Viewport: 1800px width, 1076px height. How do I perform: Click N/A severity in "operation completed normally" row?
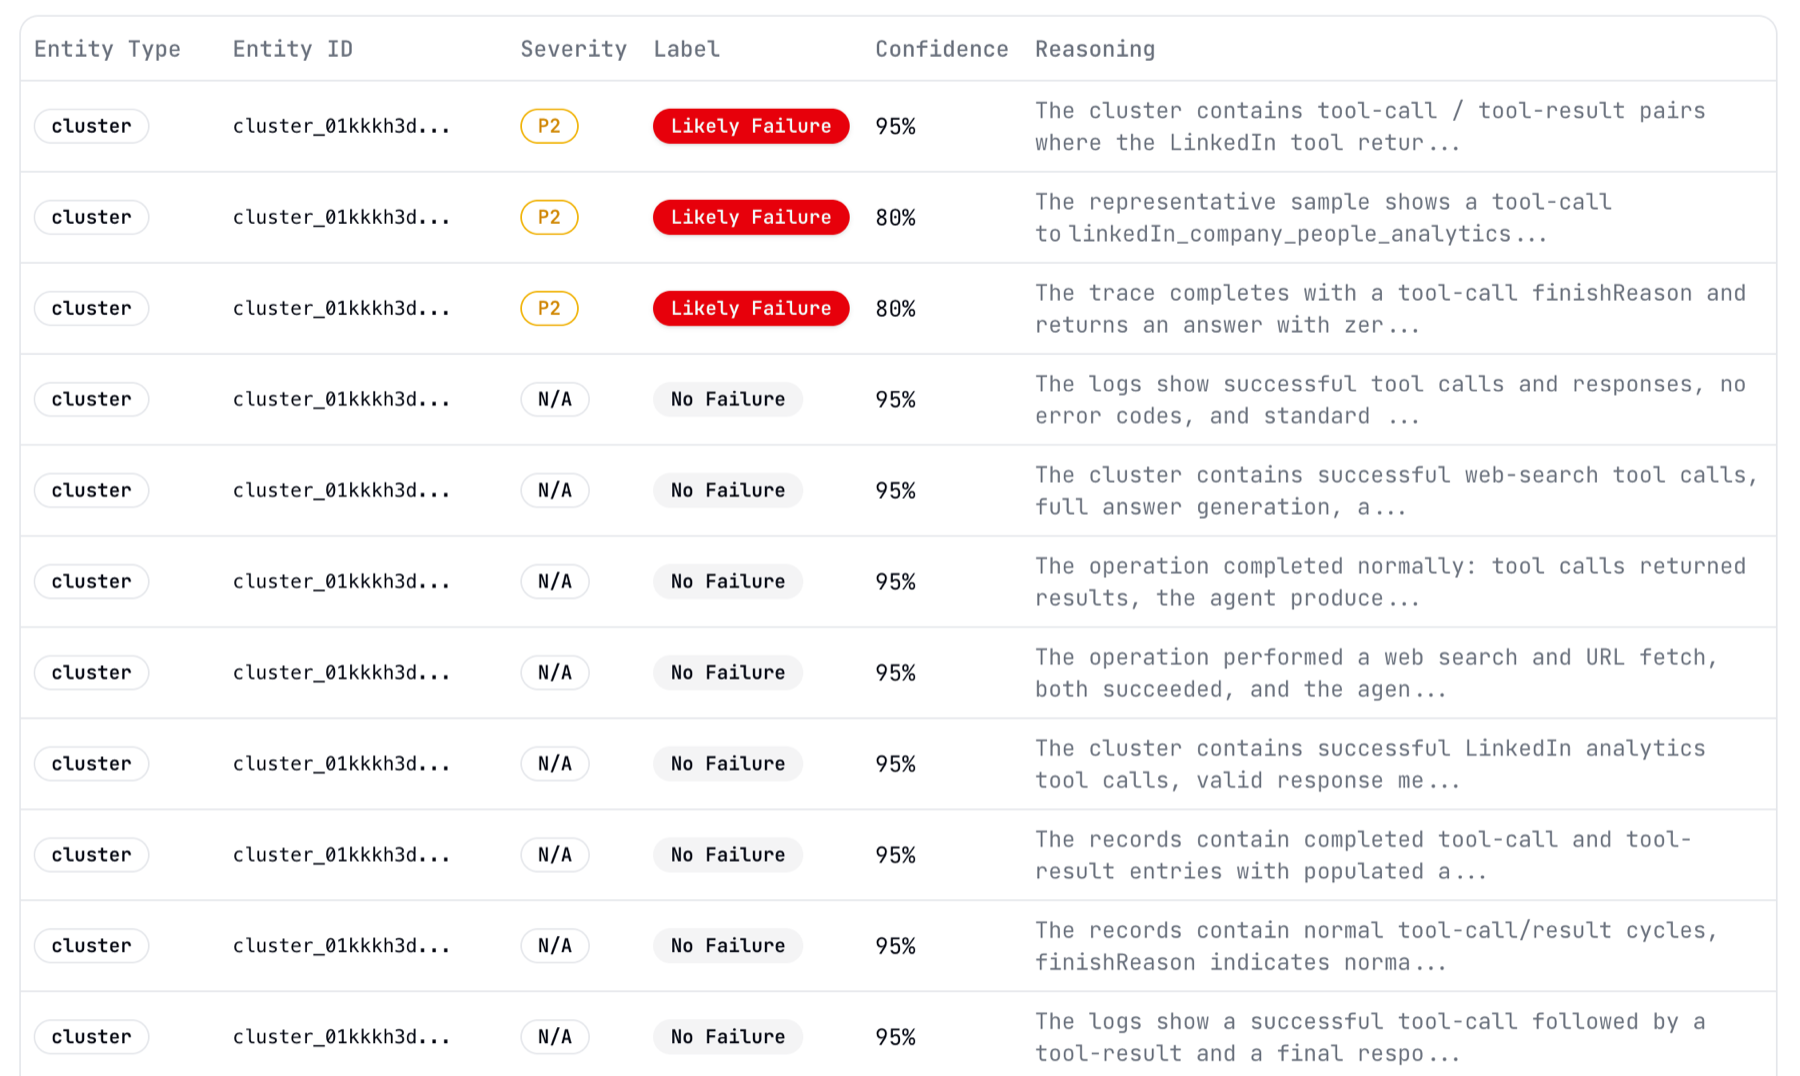tap(554, 581)
